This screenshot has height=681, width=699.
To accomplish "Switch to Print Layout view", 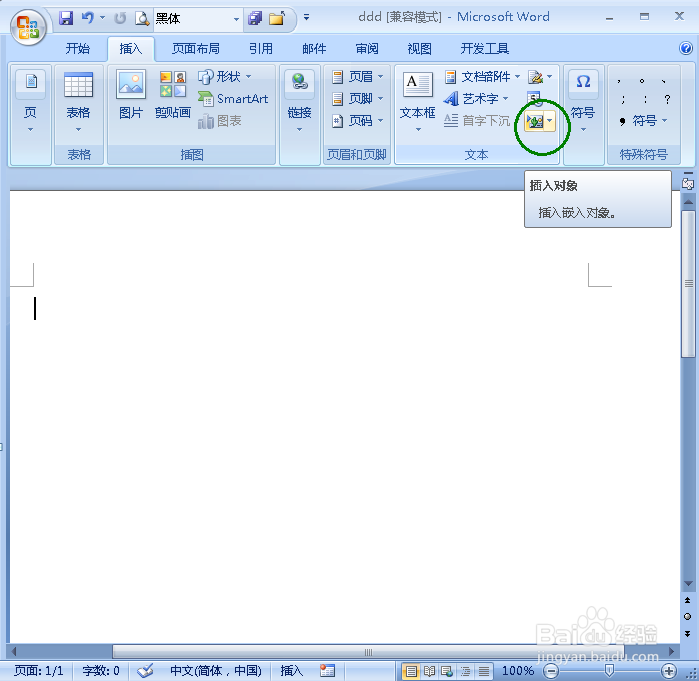I will pyautogui.click(x=411, y=671).
